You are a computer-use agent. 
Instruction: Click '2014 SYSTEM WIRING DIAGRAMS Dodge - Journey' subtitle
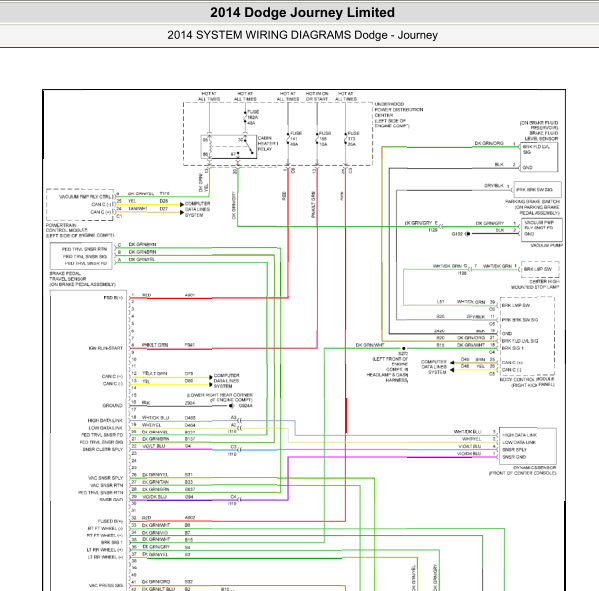(302, 35)
